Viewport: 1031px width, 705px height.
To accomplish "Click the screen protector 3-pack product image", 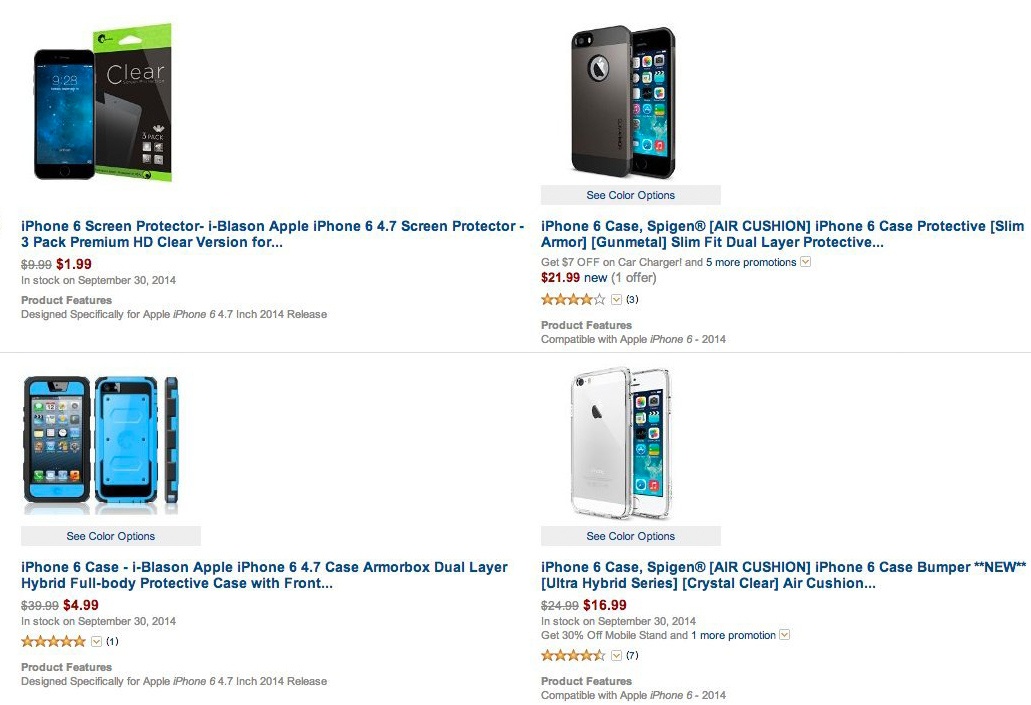I will point(100,100).
